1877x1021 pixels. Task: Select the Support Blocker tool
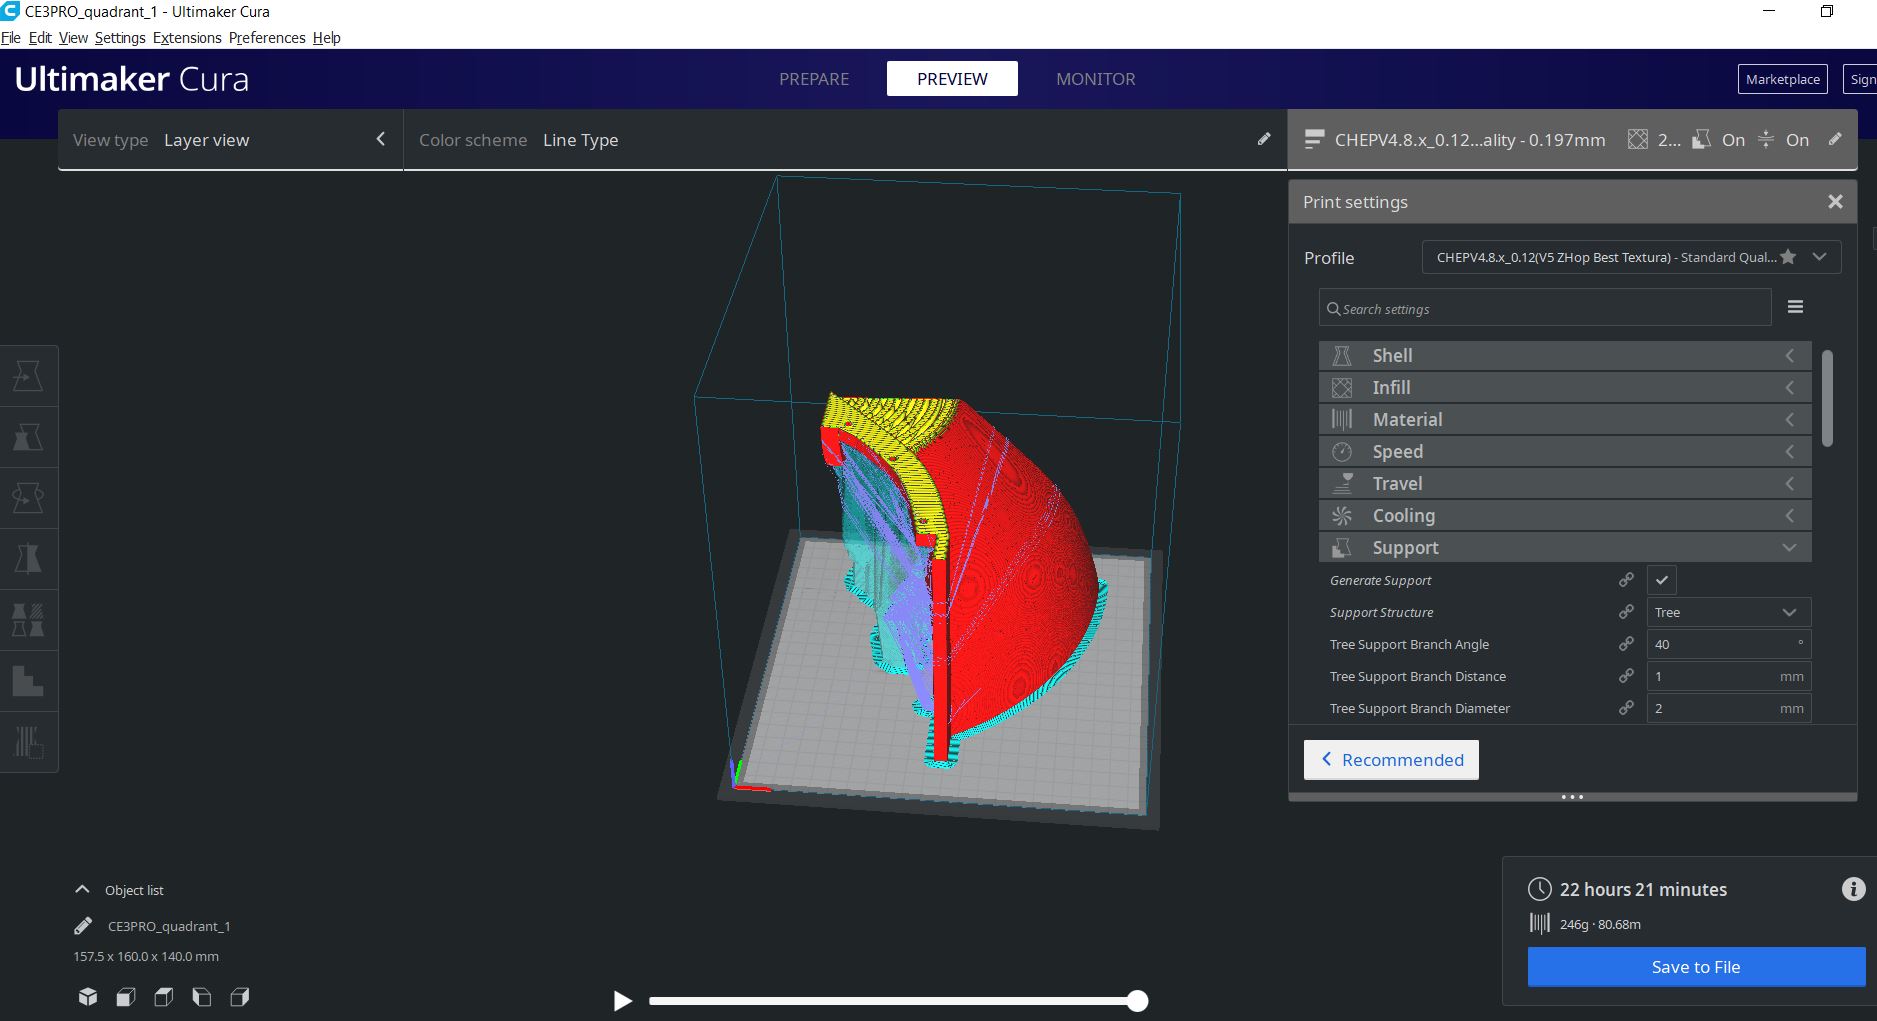click(x=27, y=681)
